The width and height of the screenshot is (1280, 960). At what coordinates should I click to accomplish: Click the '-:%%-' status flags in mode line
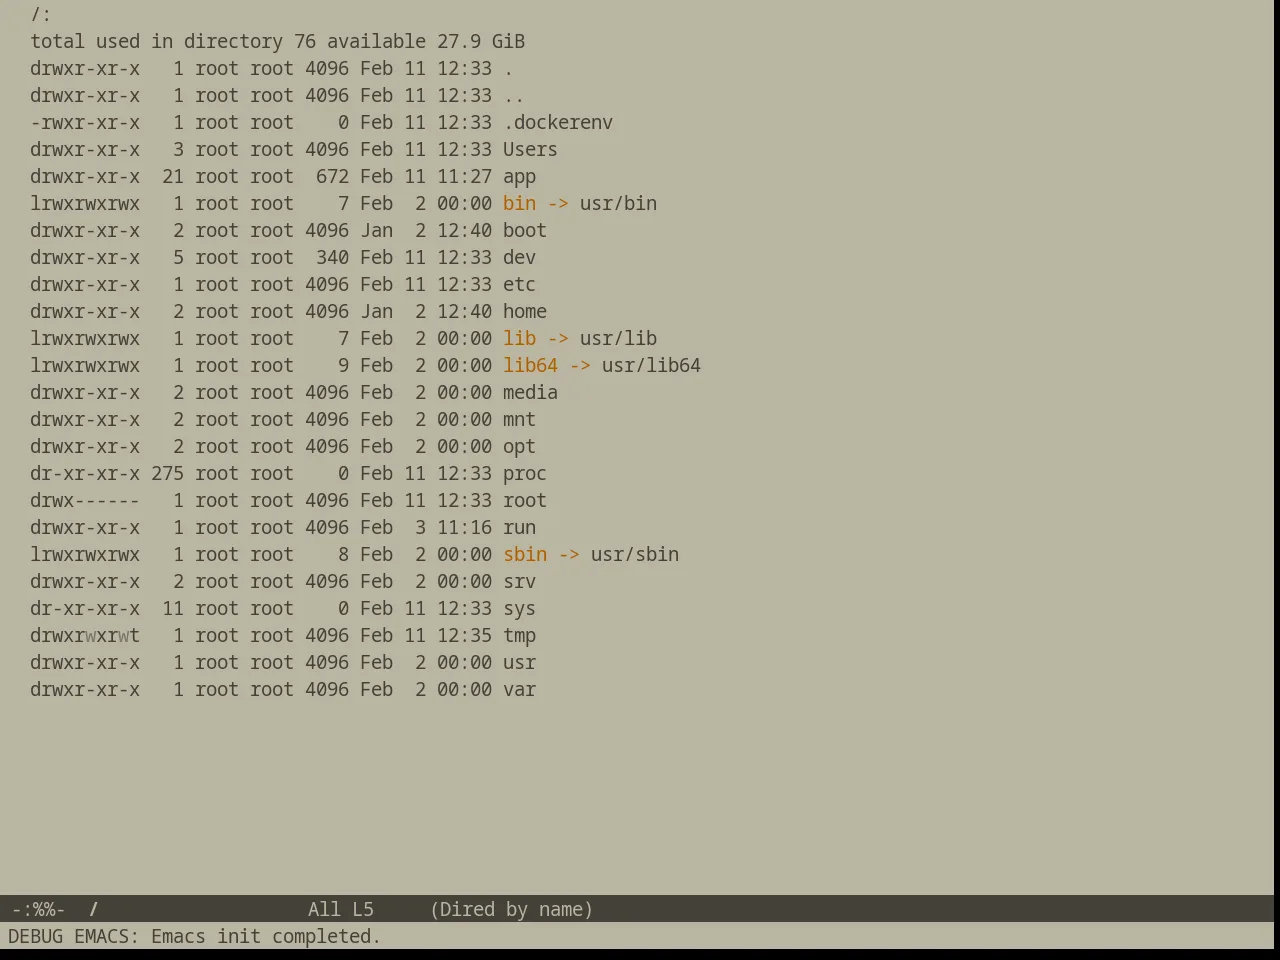38,909
